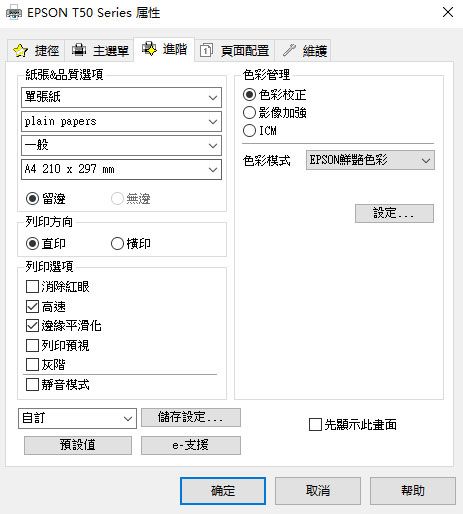Click the 儲存設定... button

(191, 417)
